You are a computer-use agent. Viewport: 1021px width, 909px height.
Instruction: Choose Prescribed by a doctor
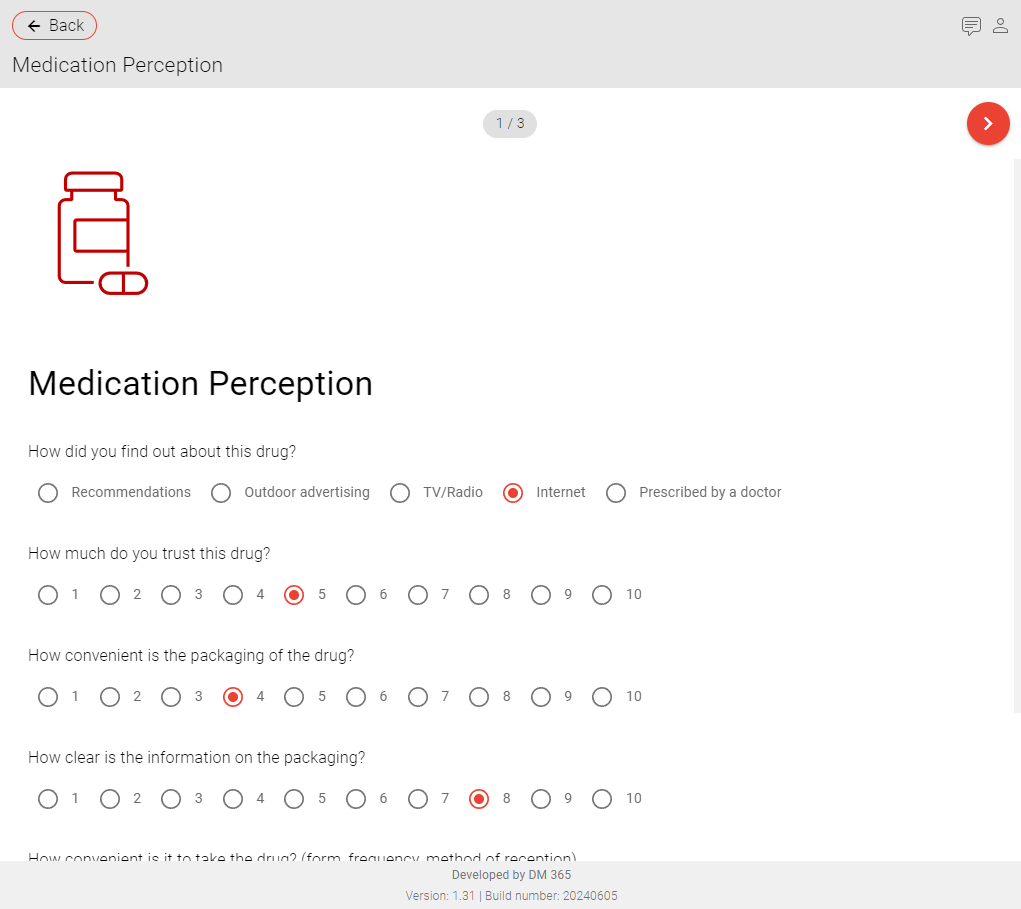click(616, 493)
